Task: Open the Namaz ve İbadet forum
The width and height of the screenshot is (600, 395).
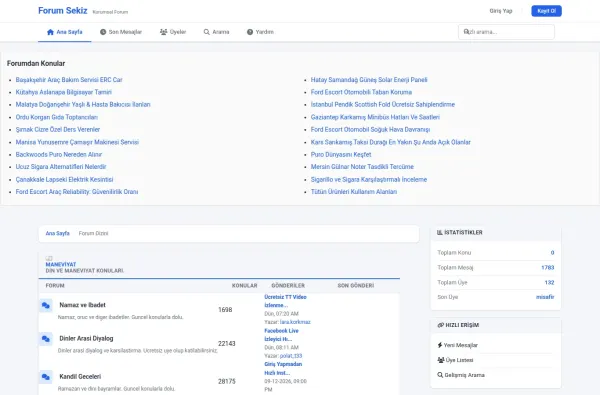Action: pyautogui.click(x=82, y=305)
